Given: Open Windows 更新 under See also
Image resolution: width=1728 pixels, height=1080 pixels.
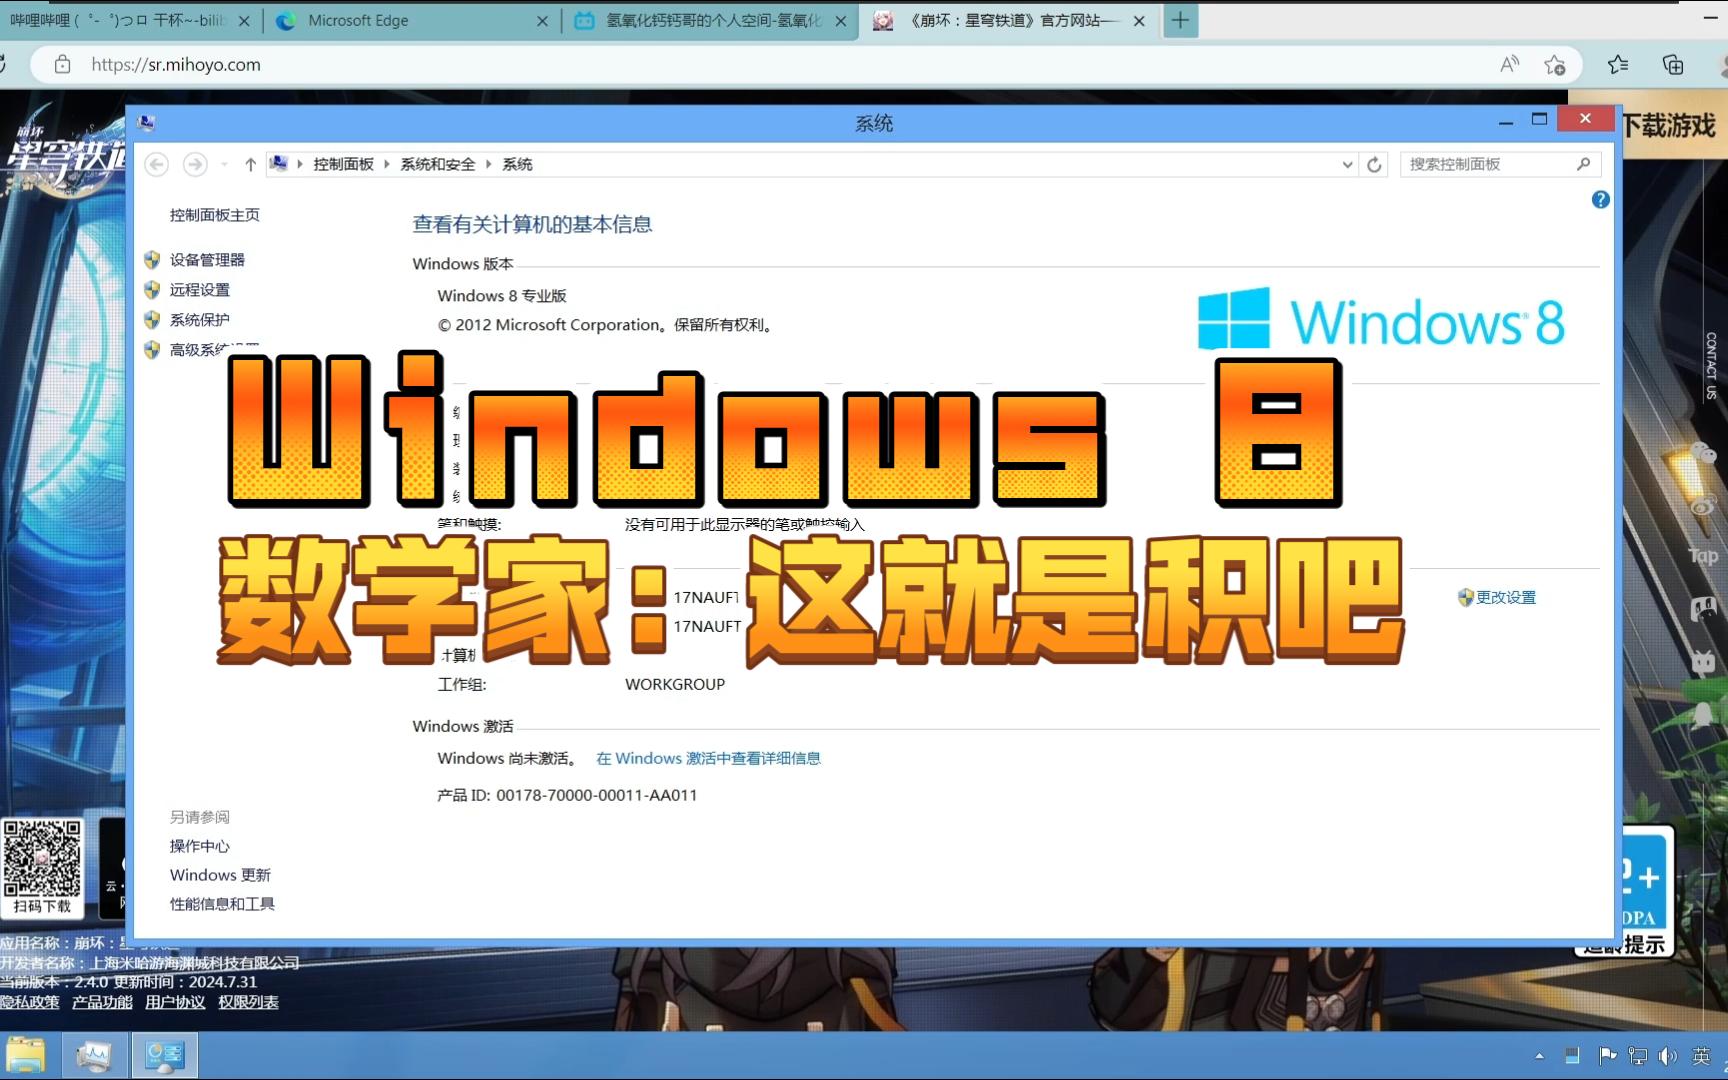Looking at the screenshot, I should click(x=220, y=875).
